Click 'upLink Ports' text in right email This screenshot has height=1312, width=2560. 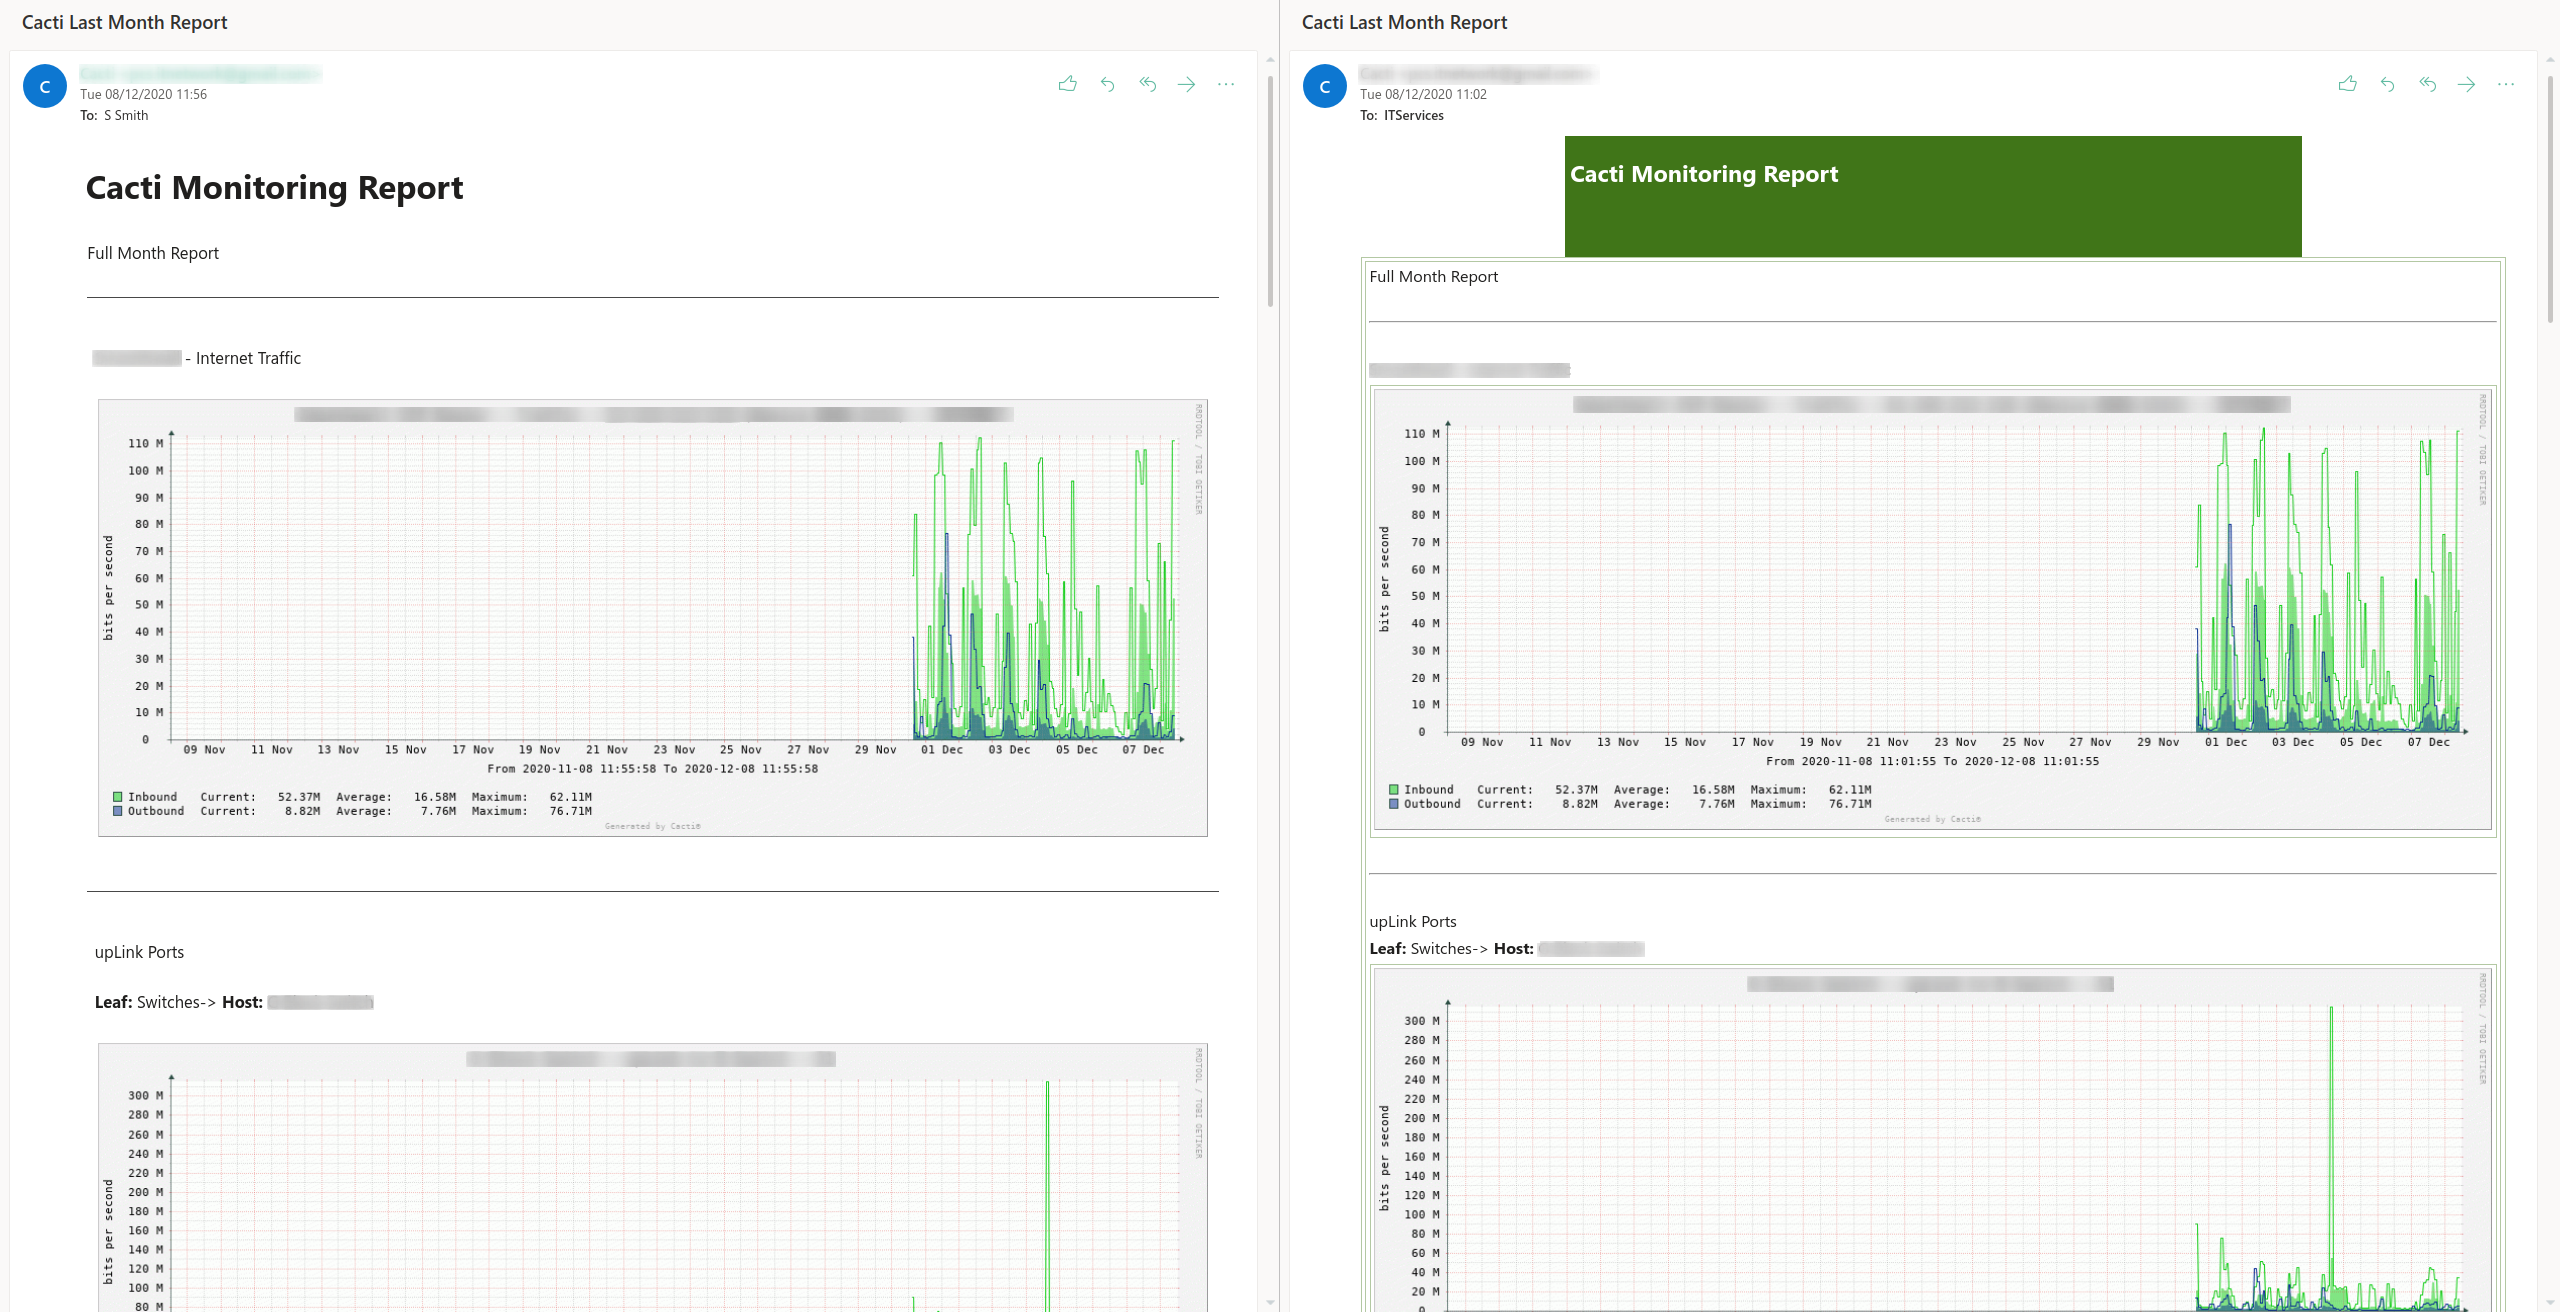point(1413,922)
